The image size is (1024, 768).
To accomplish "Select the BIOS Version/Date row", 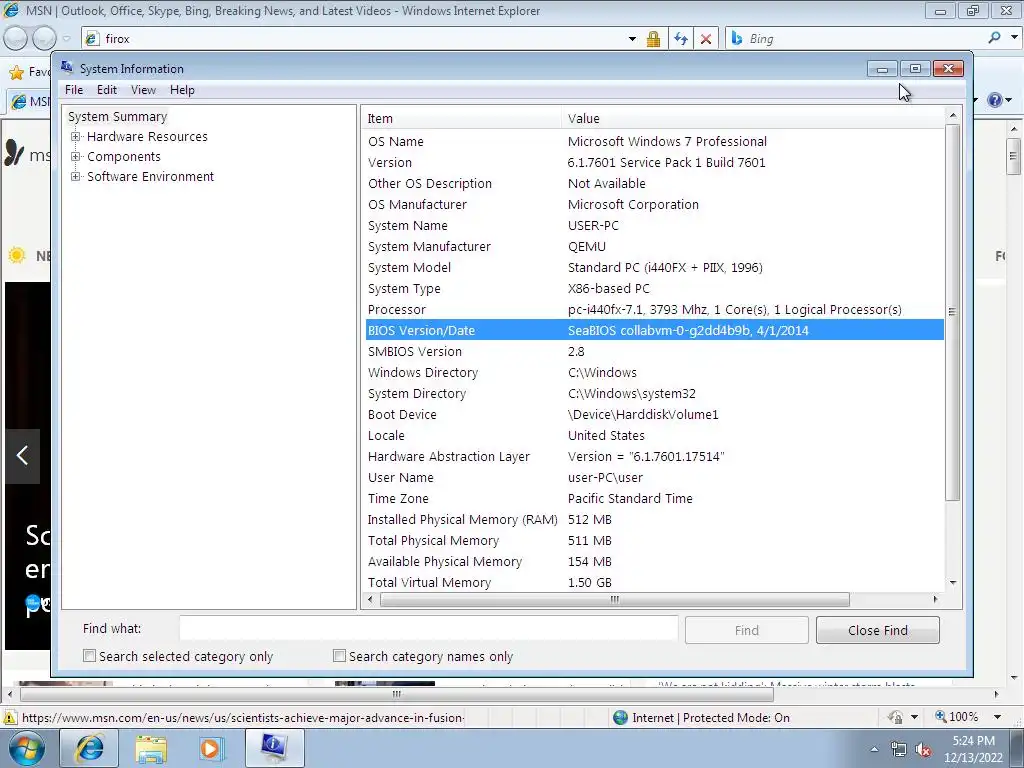I will point(654,330).
